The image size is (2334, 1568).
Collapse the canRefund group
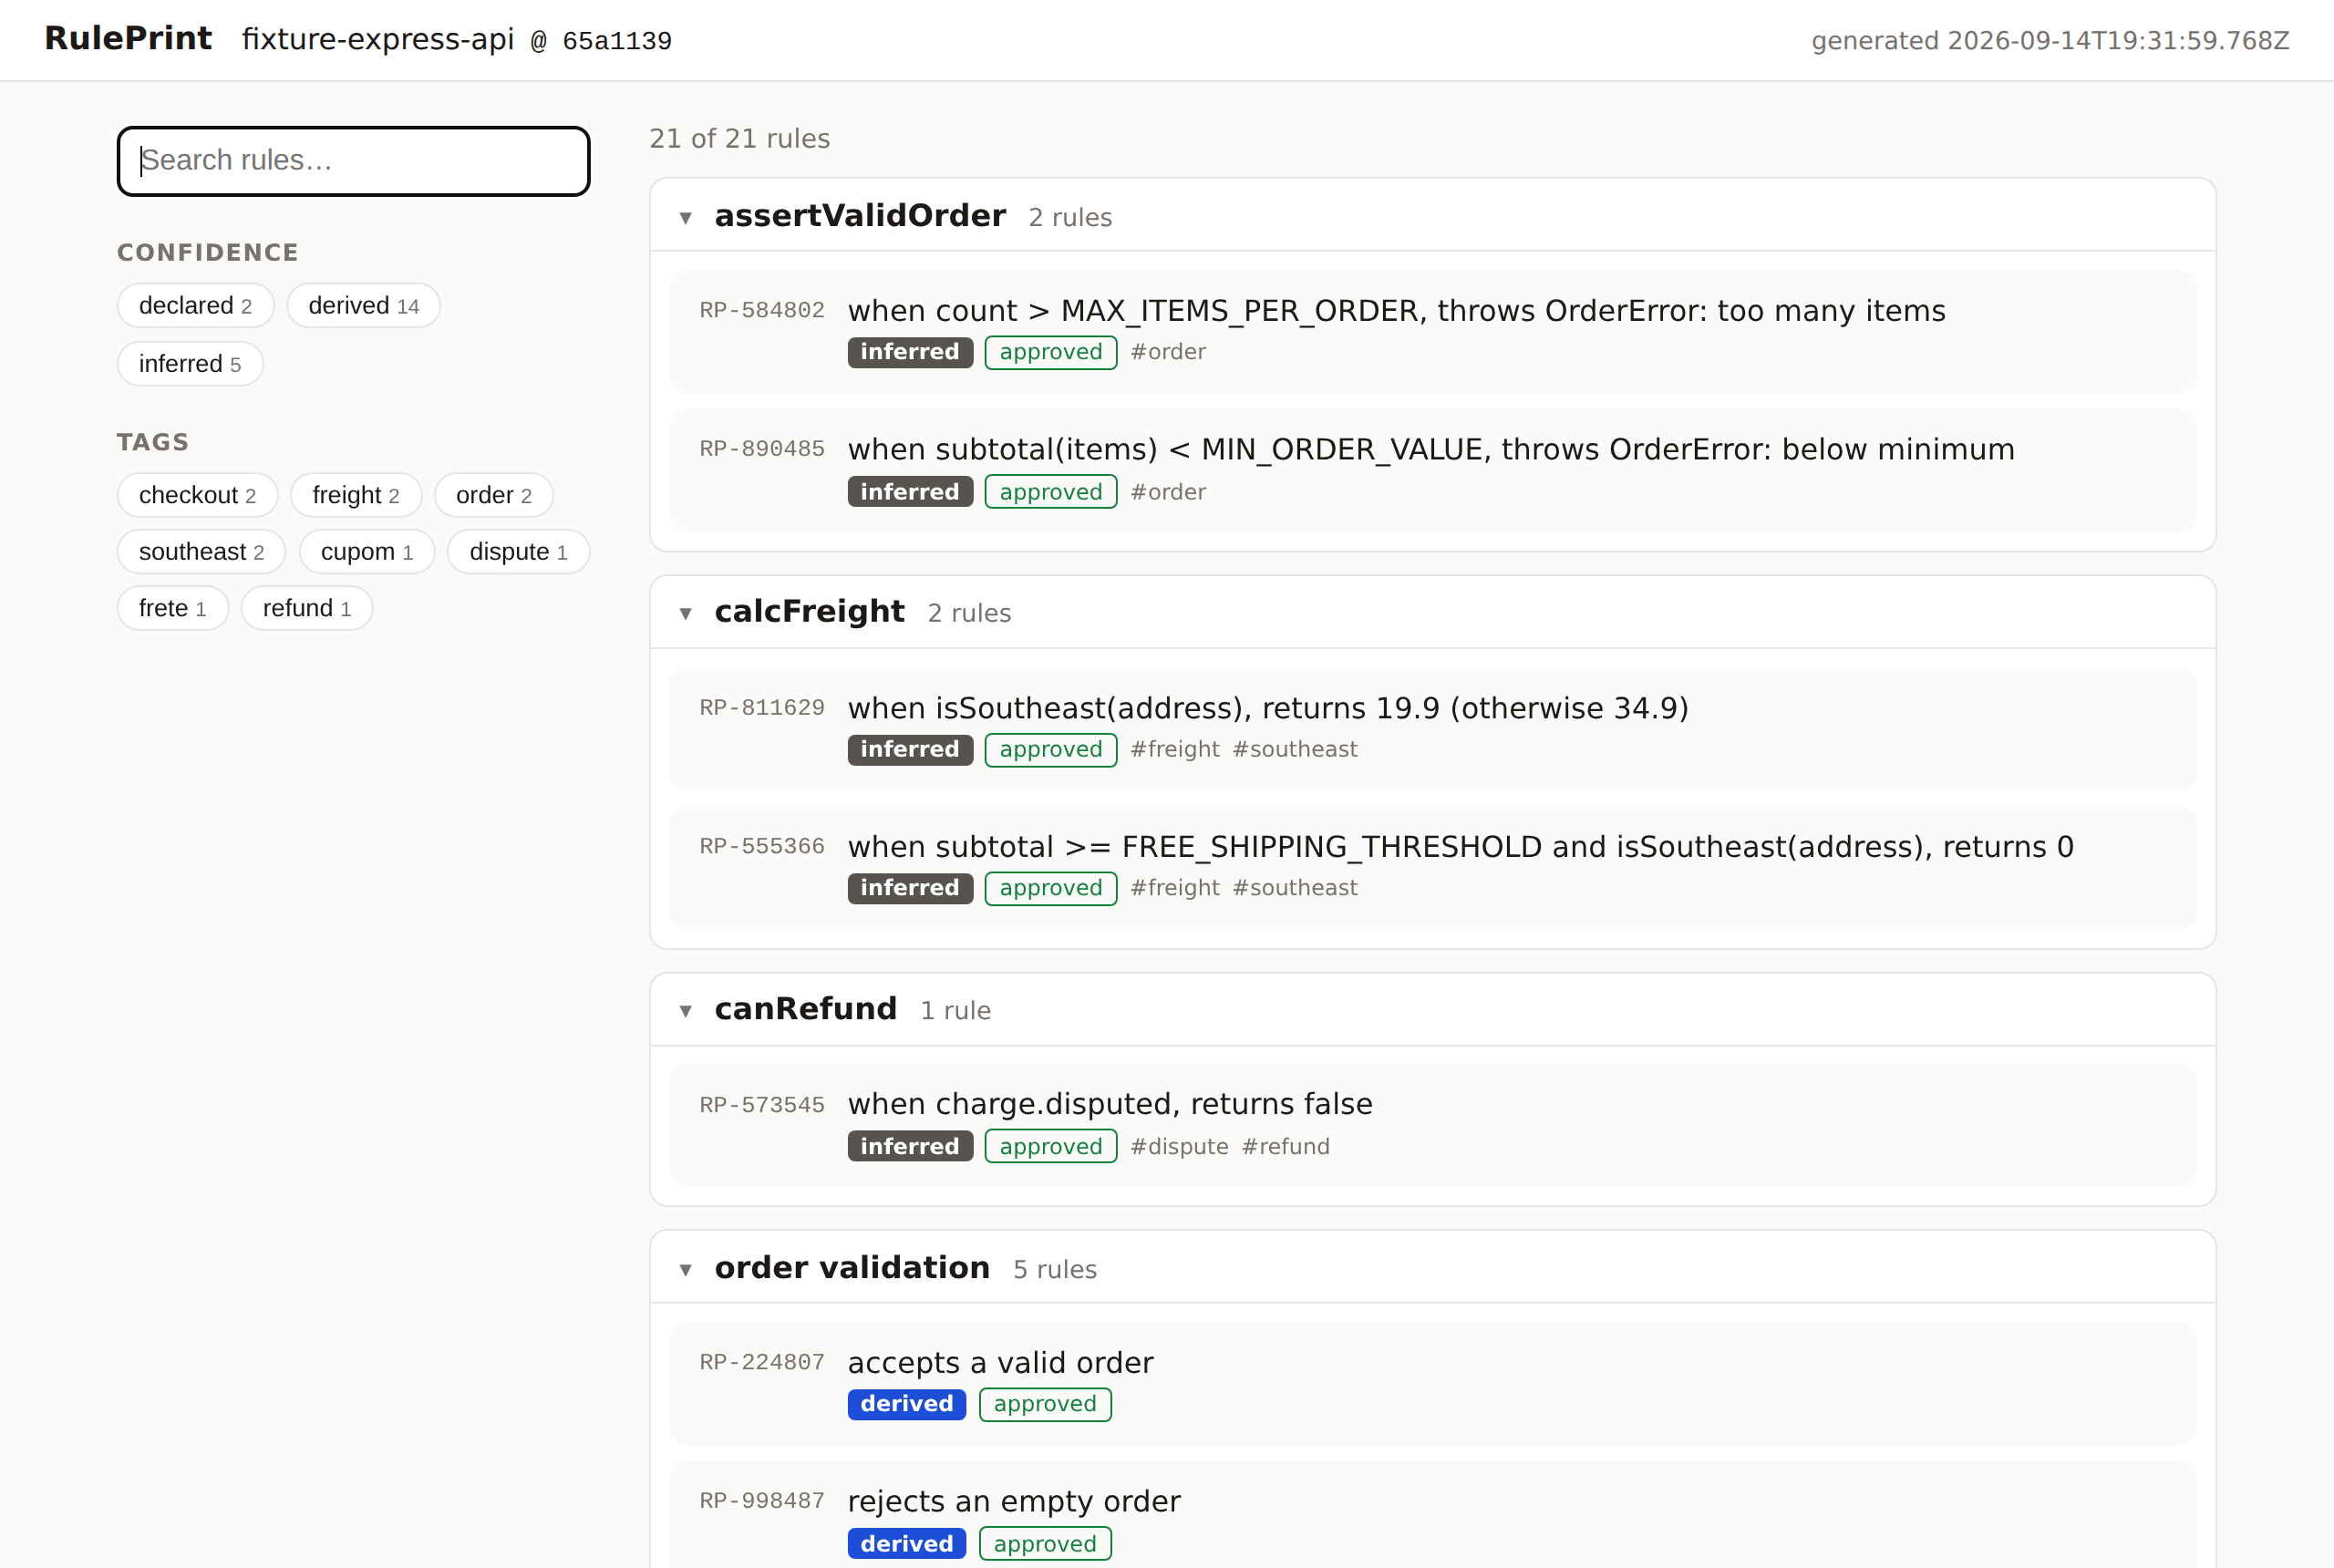point(686,1010)
